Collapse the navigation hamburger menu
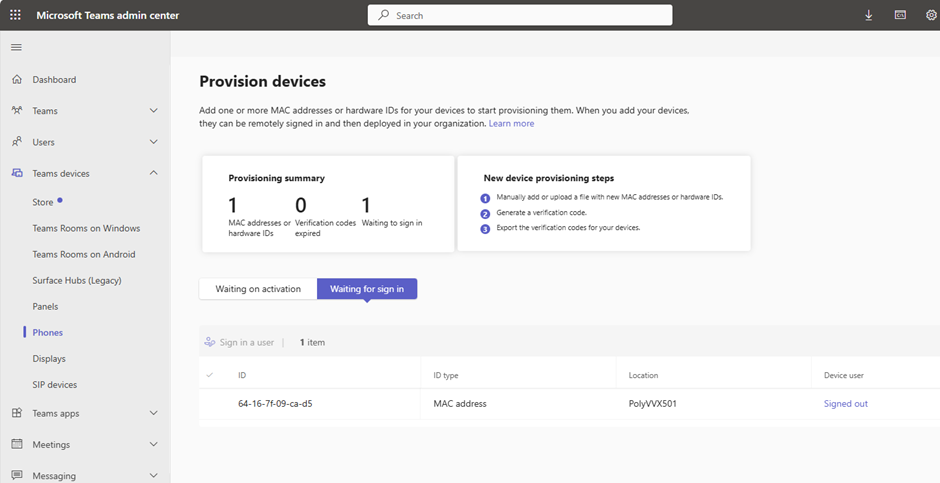 click(17, 47)
